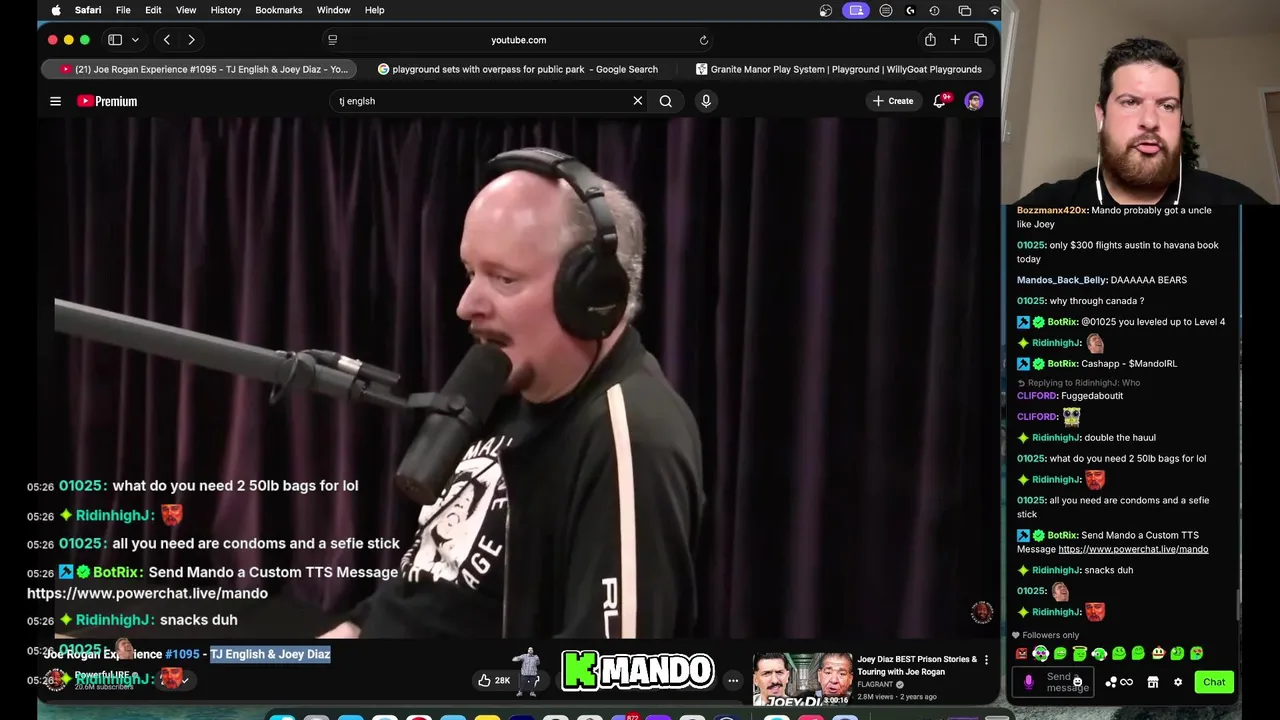Click the Chat send button
Image resolution: width=1280 pixels, height=720 pixels.
[x=1214, y=682]
